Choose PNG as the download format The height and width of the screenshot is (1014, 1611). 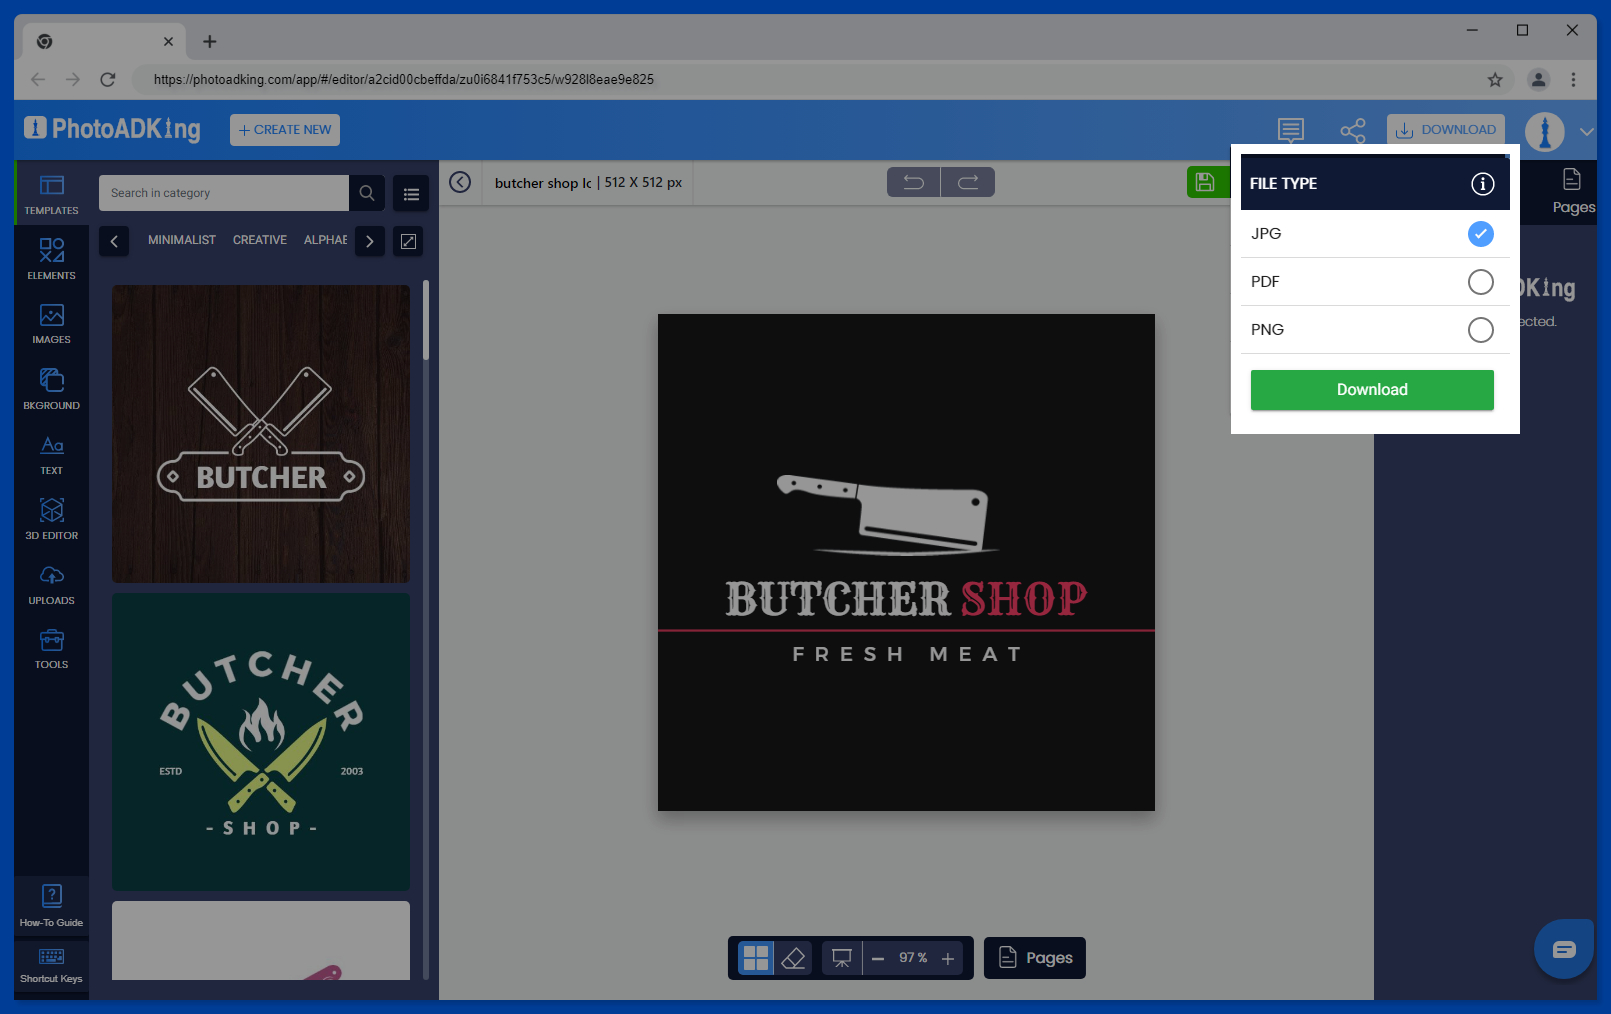coord(1480,330)
